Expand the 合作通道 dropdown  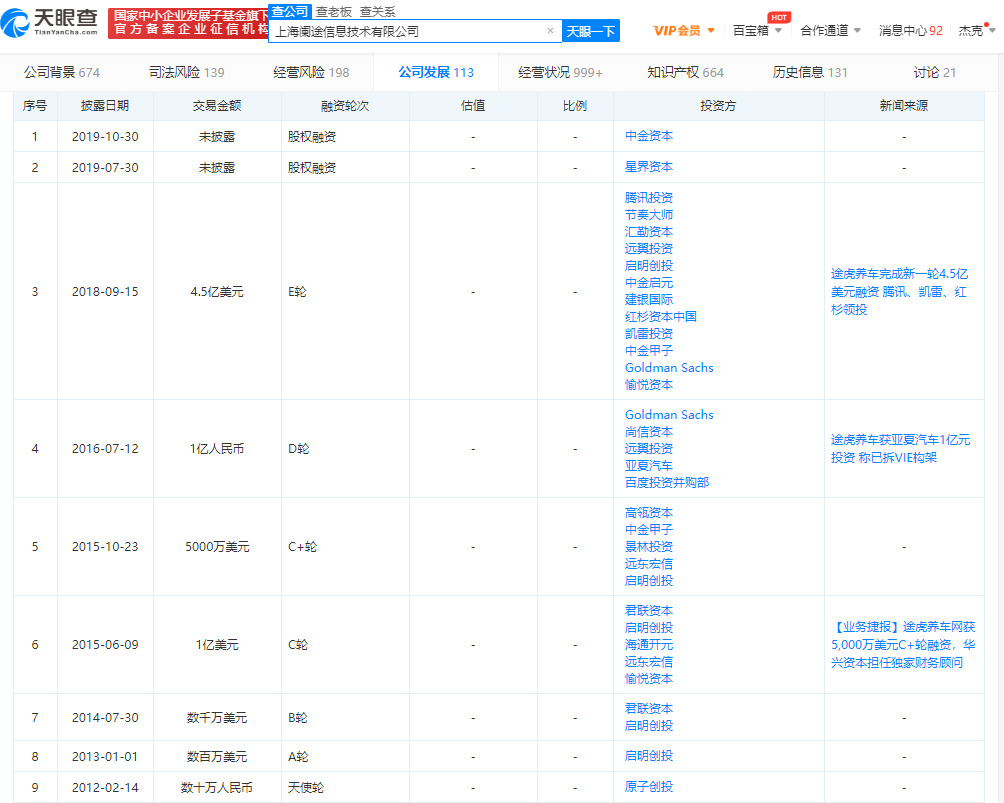point(830,30)
